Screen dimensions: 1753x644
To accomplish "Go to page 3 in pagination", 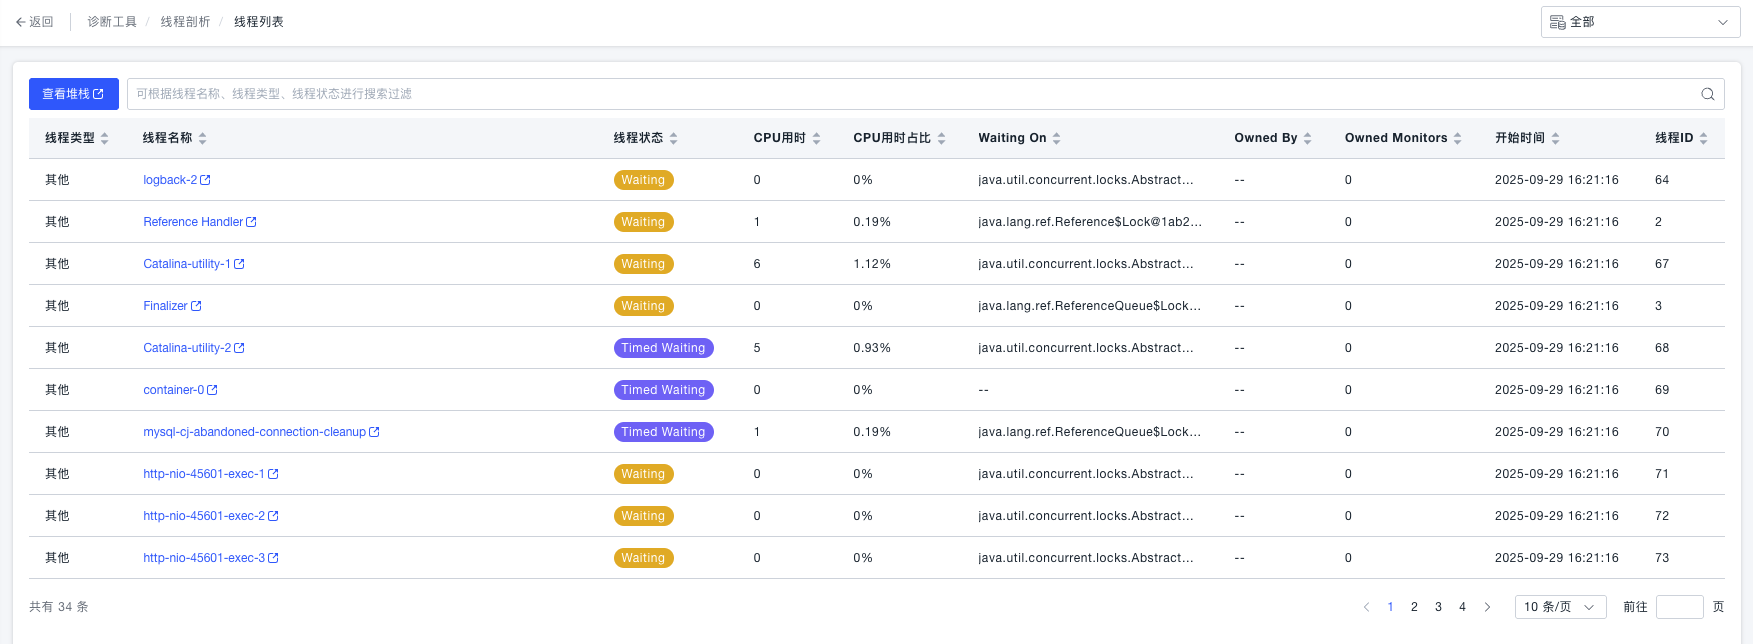I will tap(1438, 607).
